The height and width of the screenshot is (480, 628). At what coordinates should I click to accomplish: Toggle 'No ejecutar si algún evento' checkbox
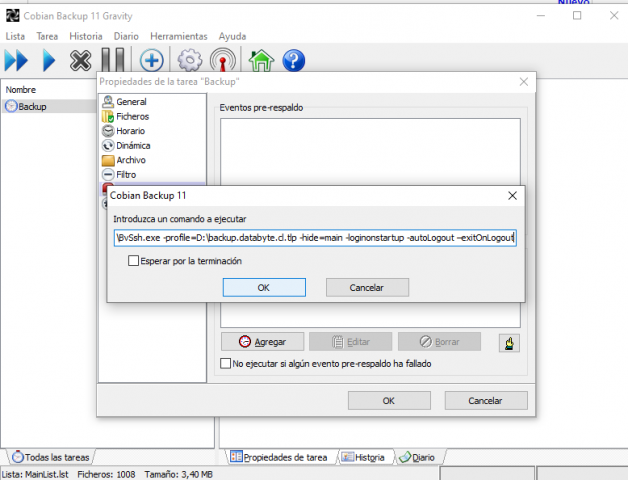coord(225,363)
